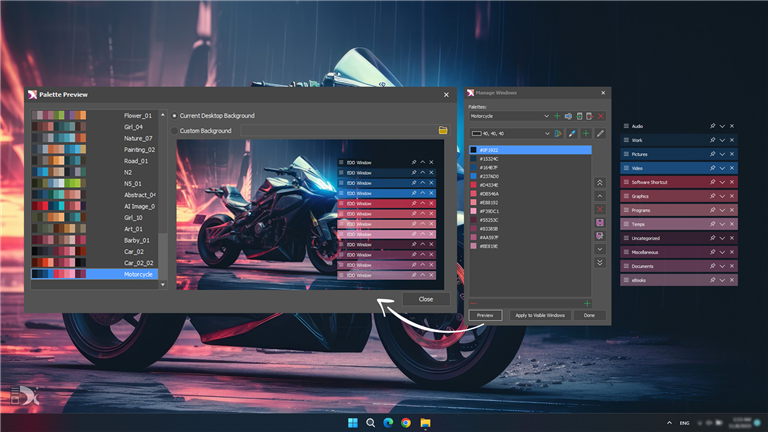Click the hamburger grip icon on Work window
The image size is (768, 432).
626,140
